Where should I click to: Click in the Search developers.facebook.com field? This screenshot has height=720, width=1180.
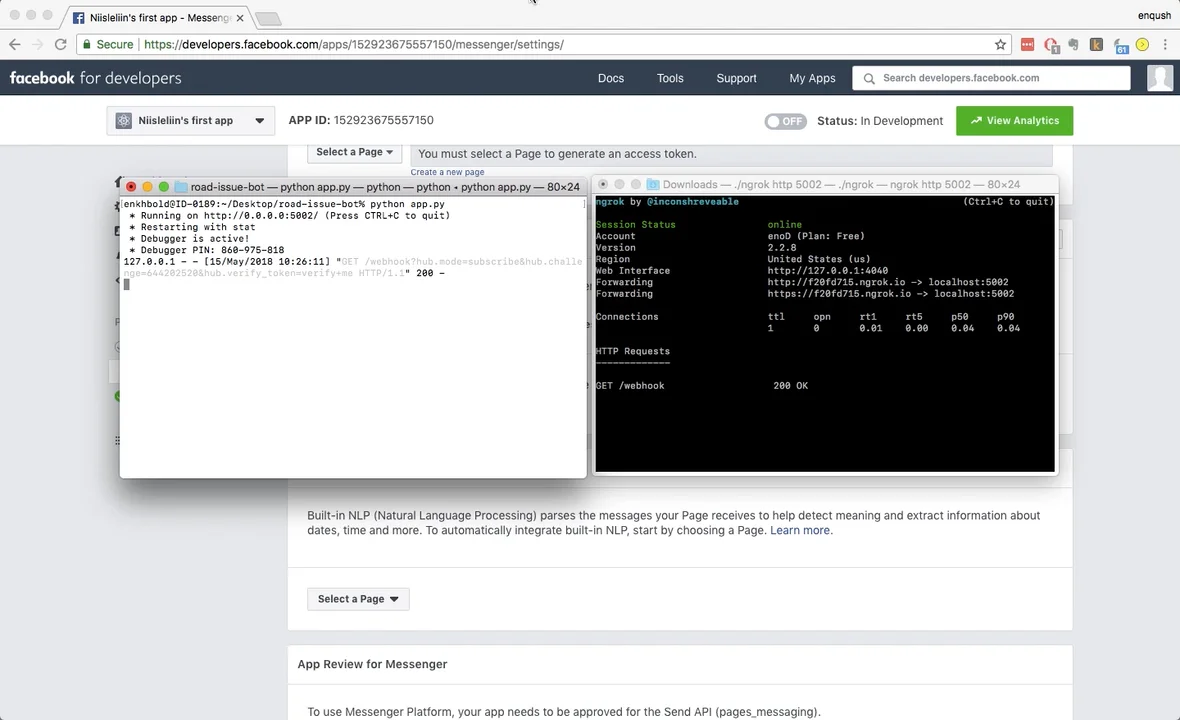991,78
